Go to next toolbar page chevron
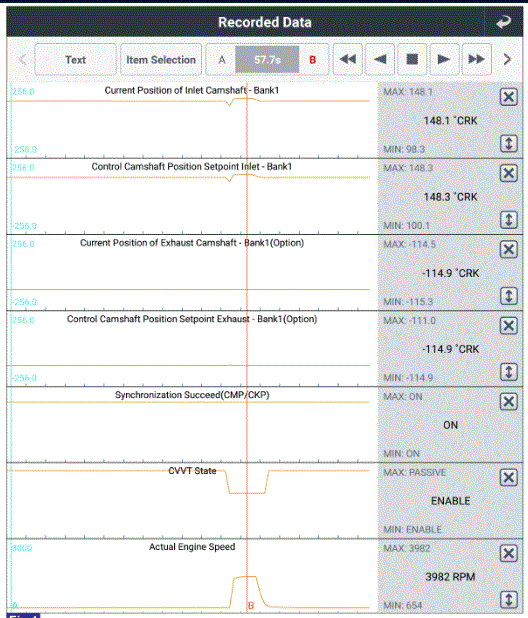This screenshot has height=618, width=528. point(507,60)
